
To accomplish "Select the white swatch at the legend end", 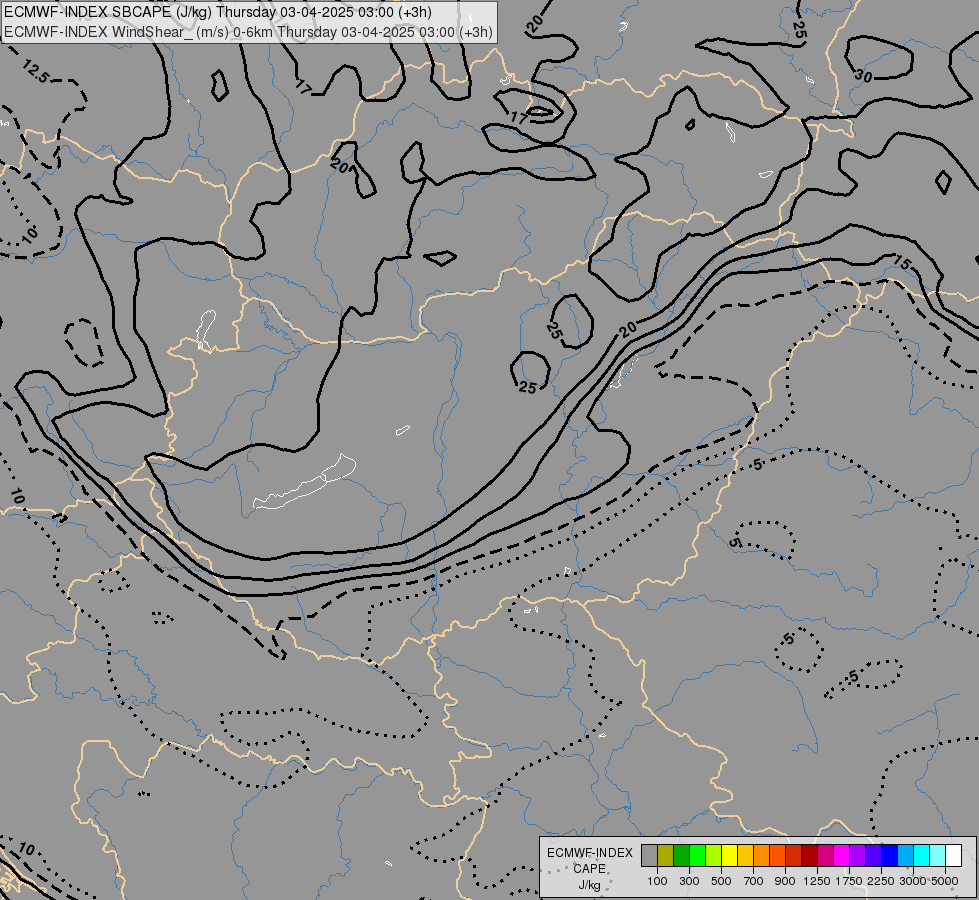I will click(953, 855).
